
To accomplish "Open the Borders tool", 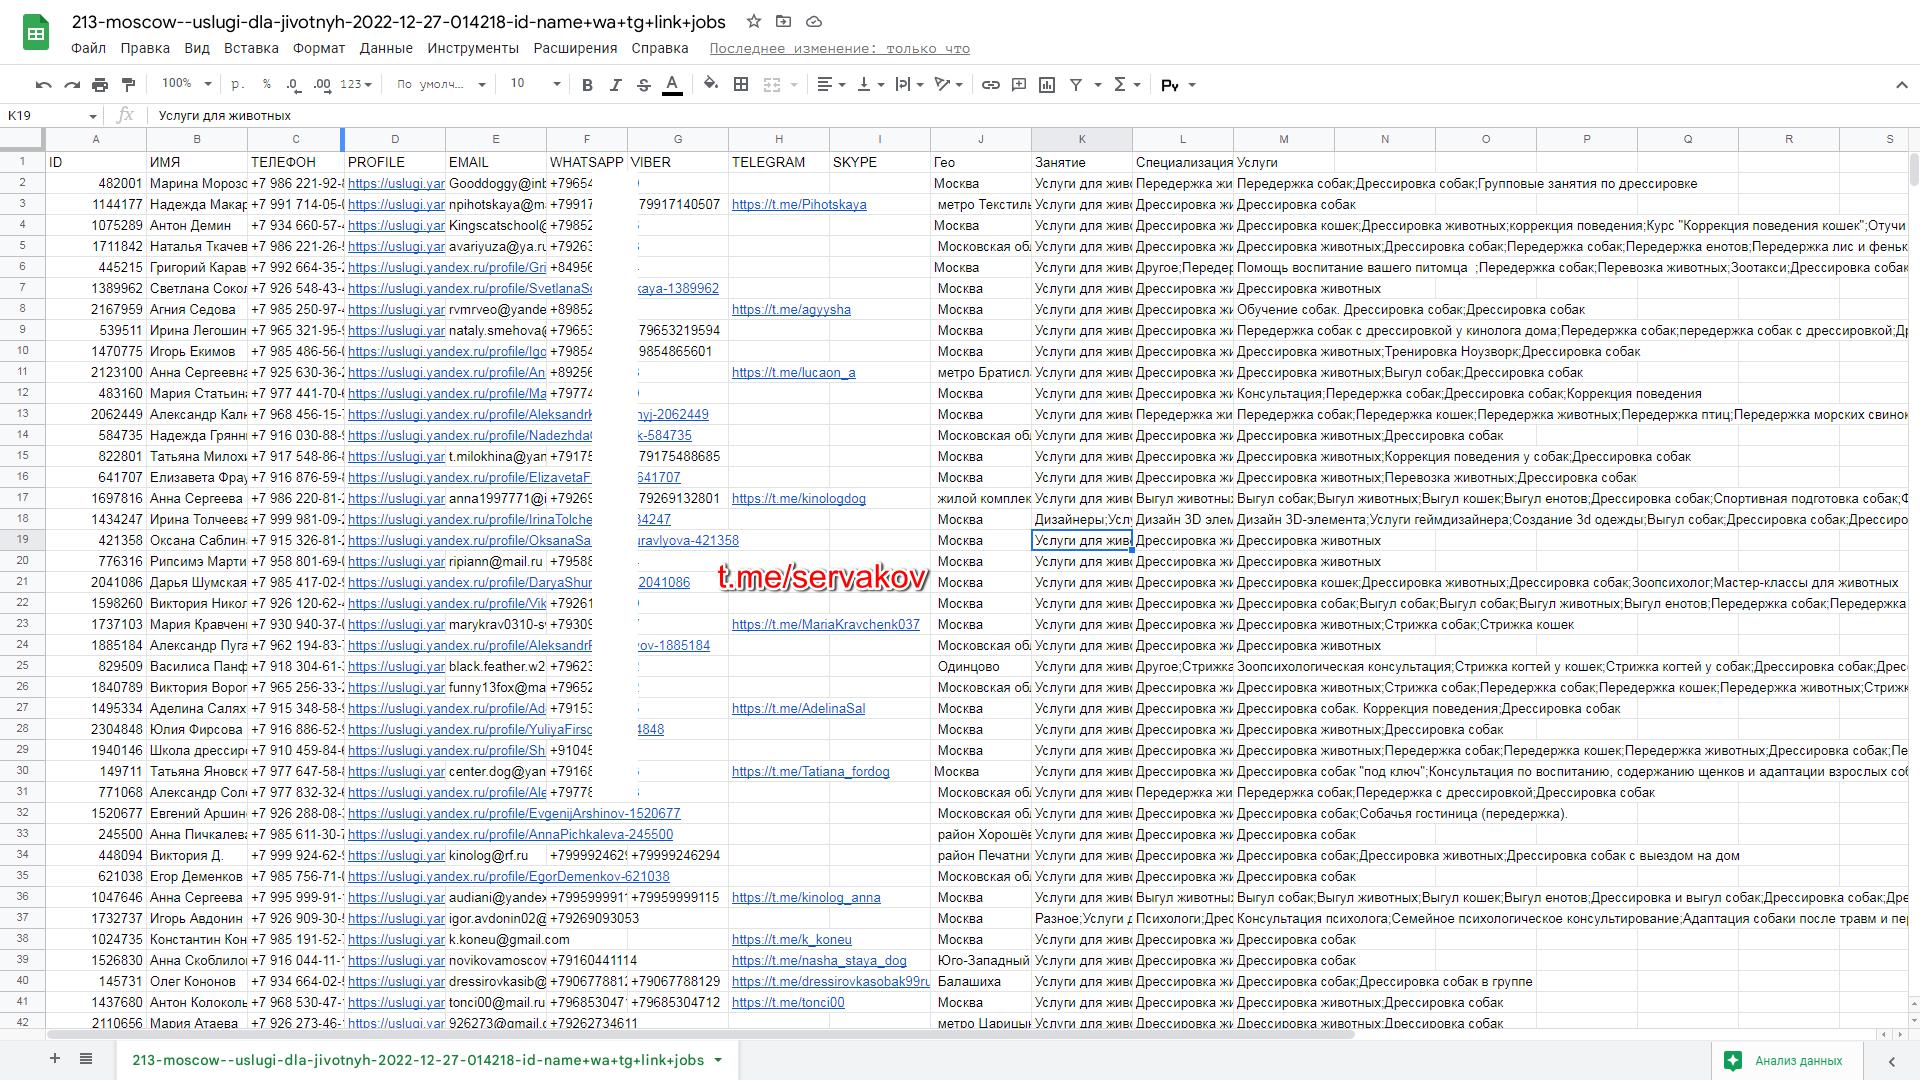I will point(741,85).
